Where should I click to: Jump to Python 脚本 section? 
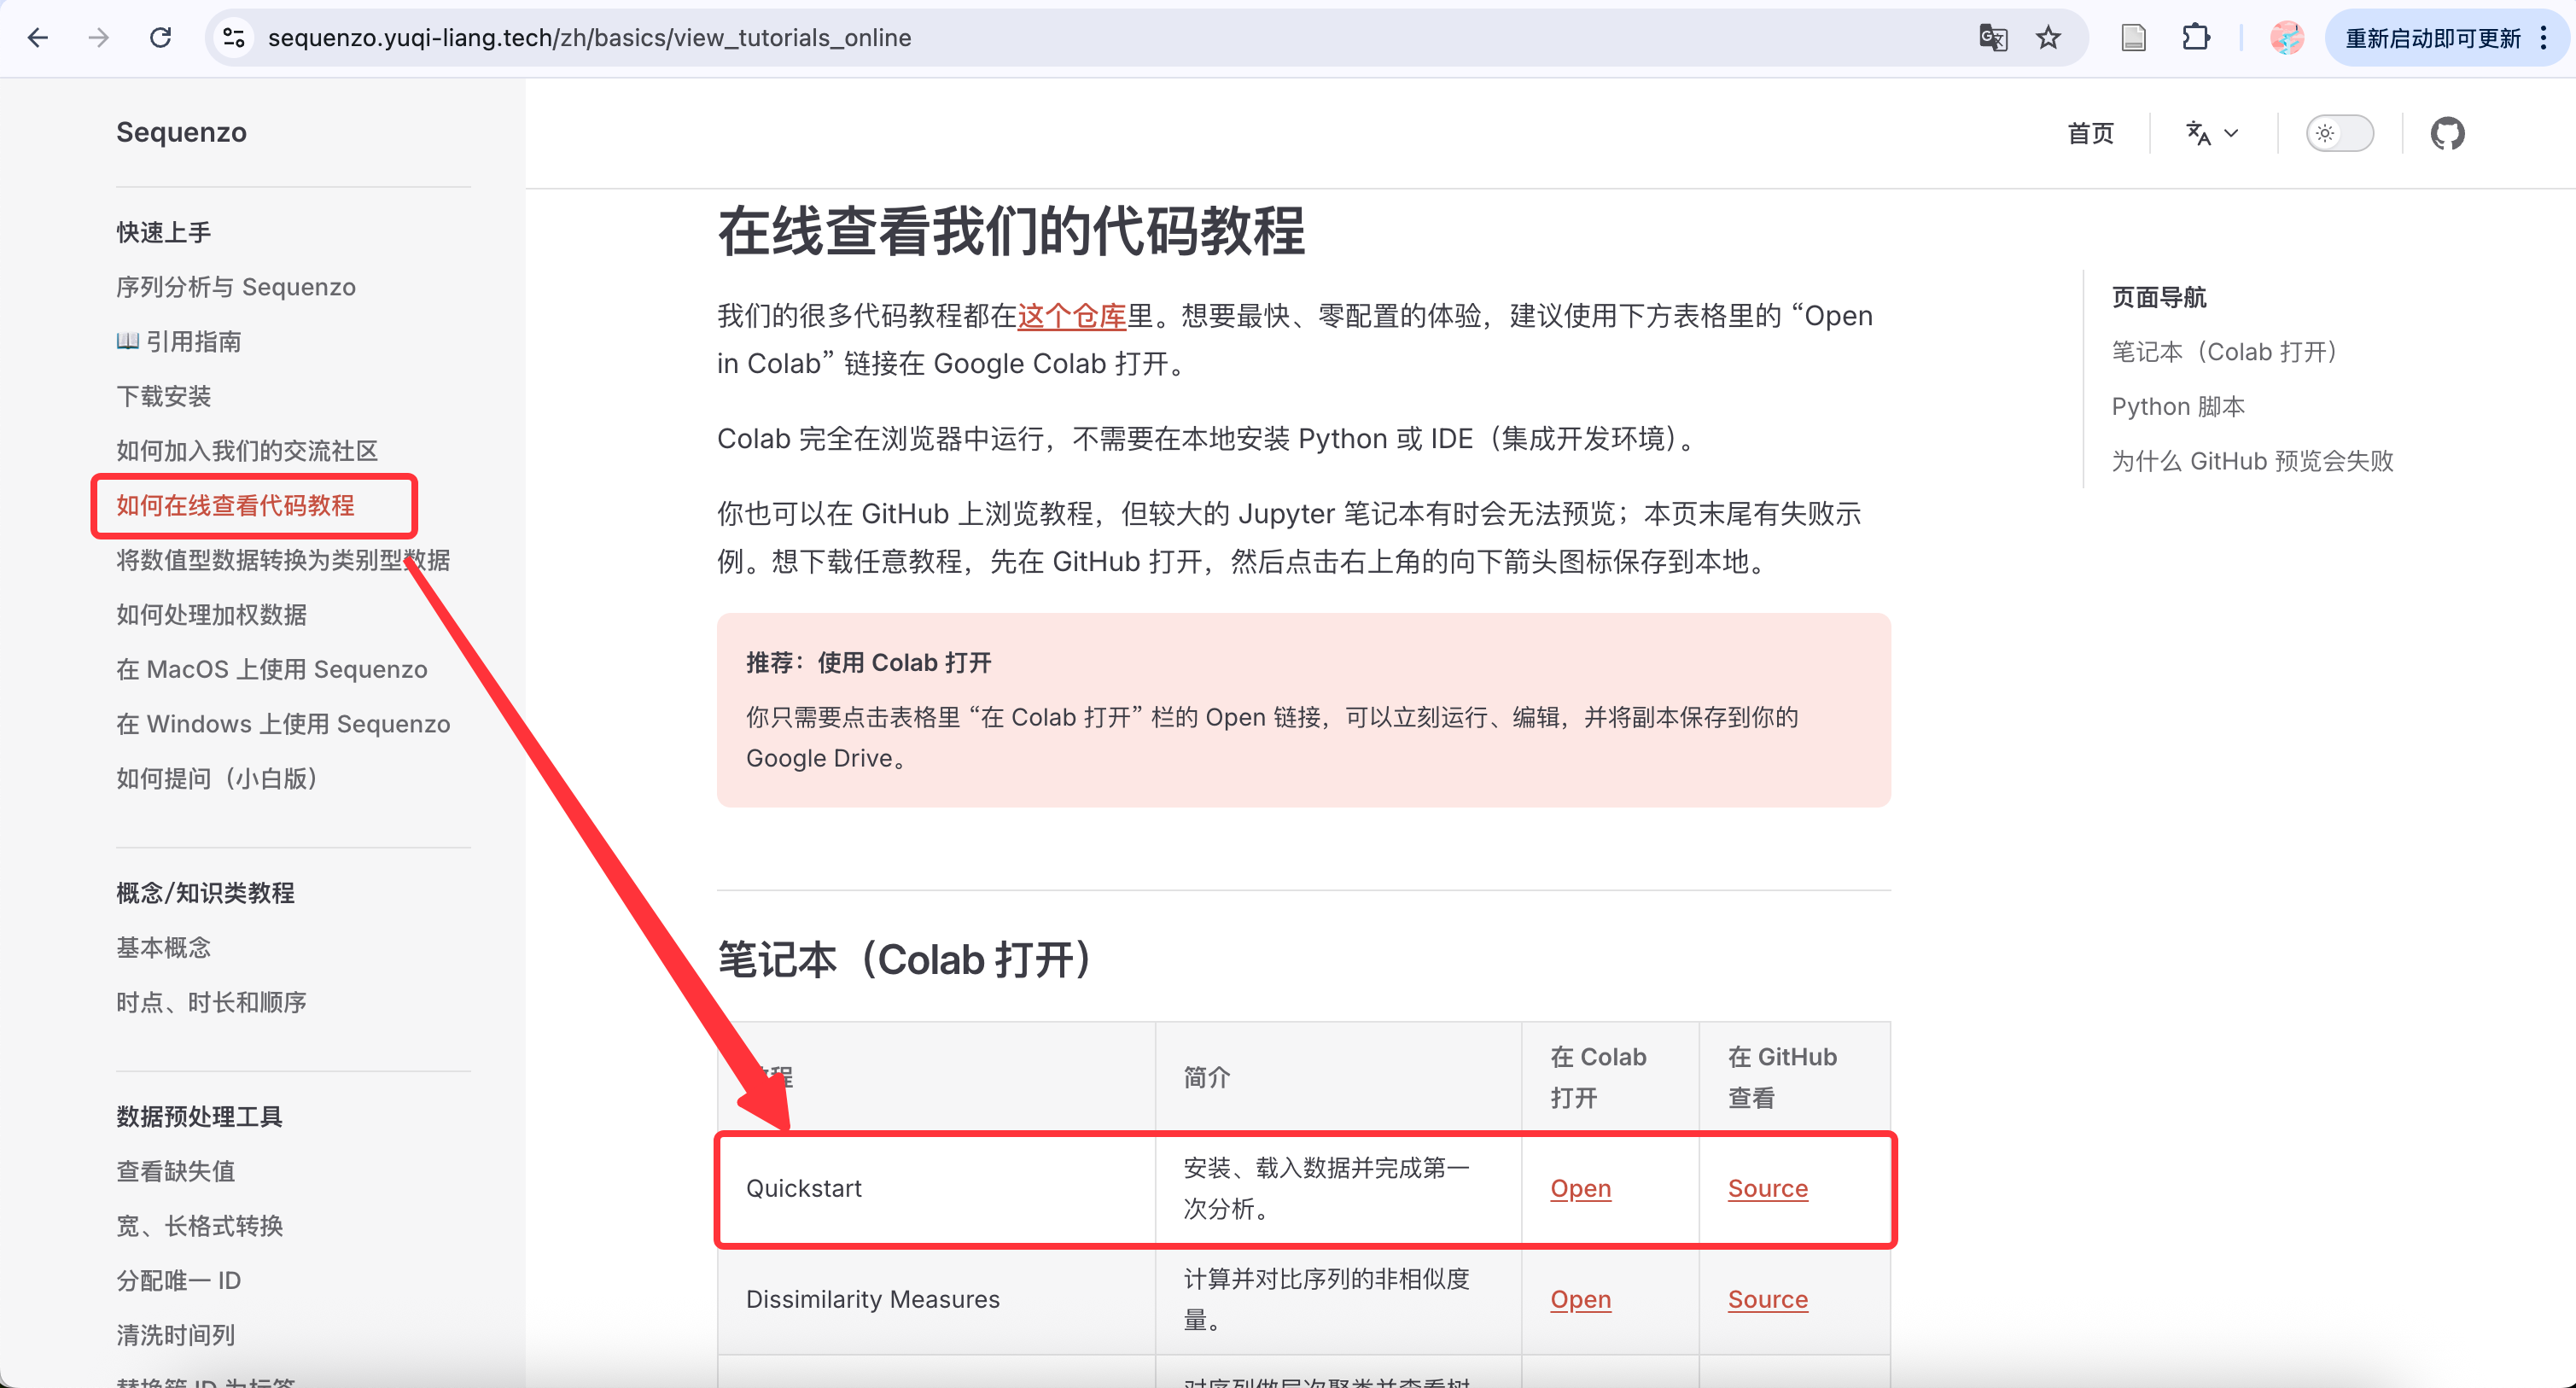coord(2178,407)
